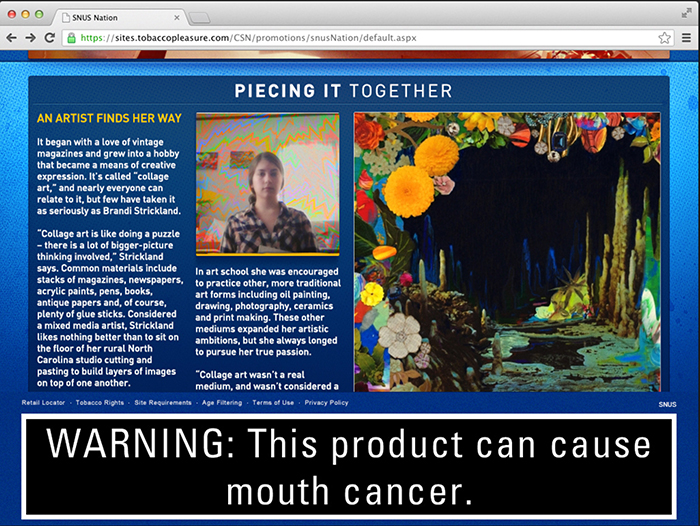Click the fullscreen arrows icon in the title bar
Image resolution: width=700 pixels, height=526 pixels.
686,14
